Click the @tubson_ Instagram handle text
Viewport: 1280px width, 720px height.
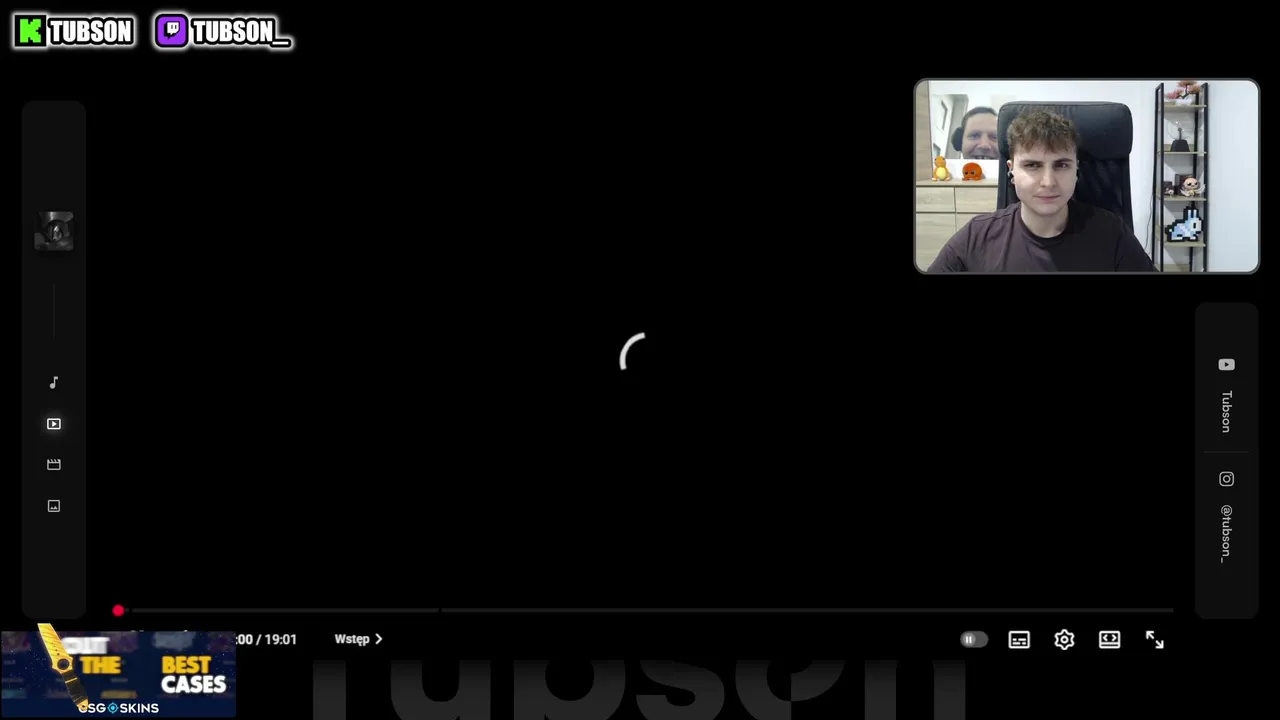pos(1226,533)
